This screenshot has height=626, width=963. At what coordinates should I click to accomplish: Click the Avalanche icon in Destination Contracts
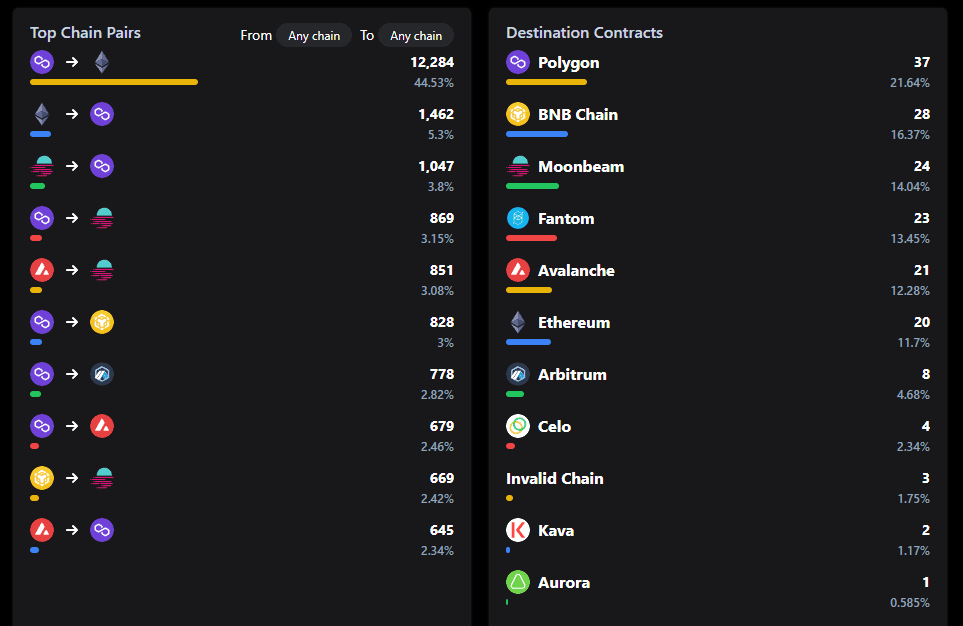point(518,271)
